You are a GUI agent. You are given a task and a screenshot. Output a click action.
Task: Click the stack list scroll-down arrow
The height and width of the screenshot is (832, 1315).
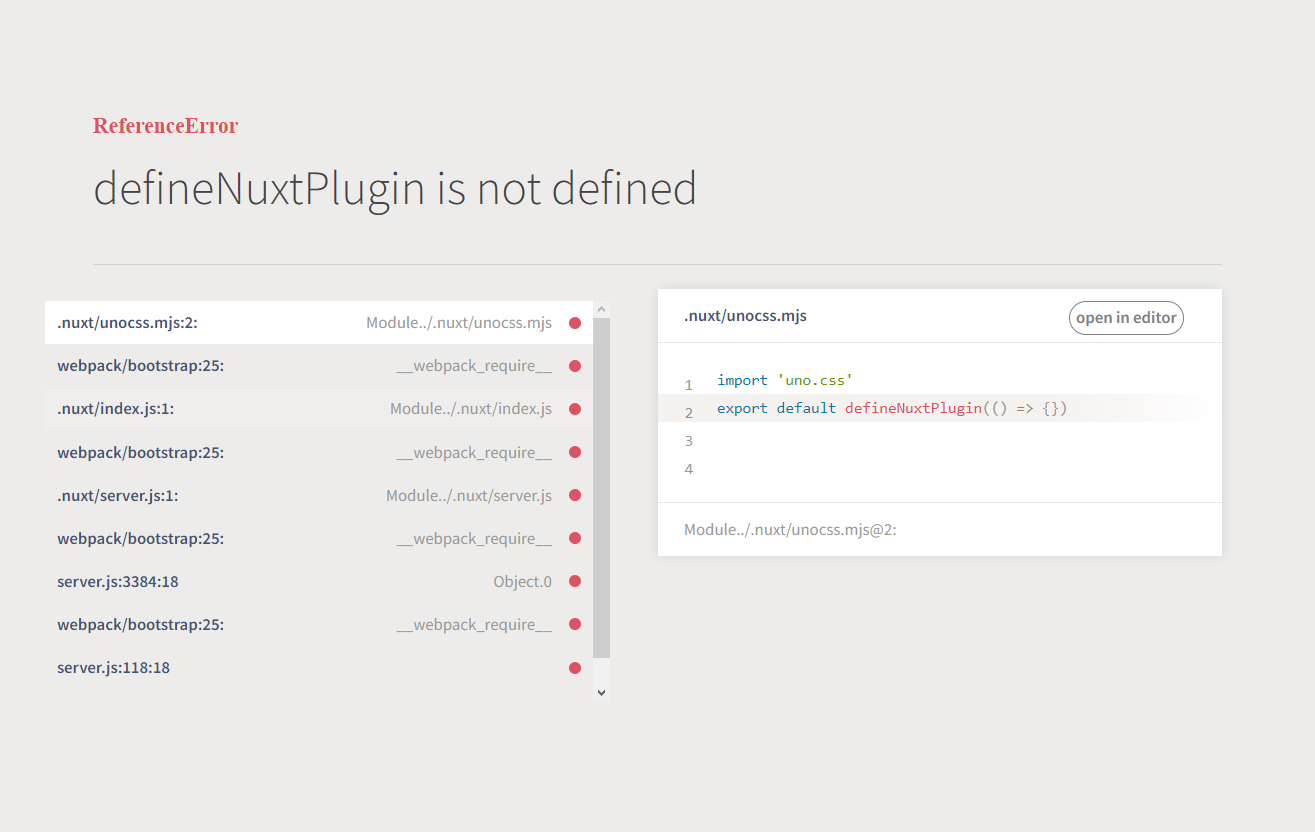[601, 692]
